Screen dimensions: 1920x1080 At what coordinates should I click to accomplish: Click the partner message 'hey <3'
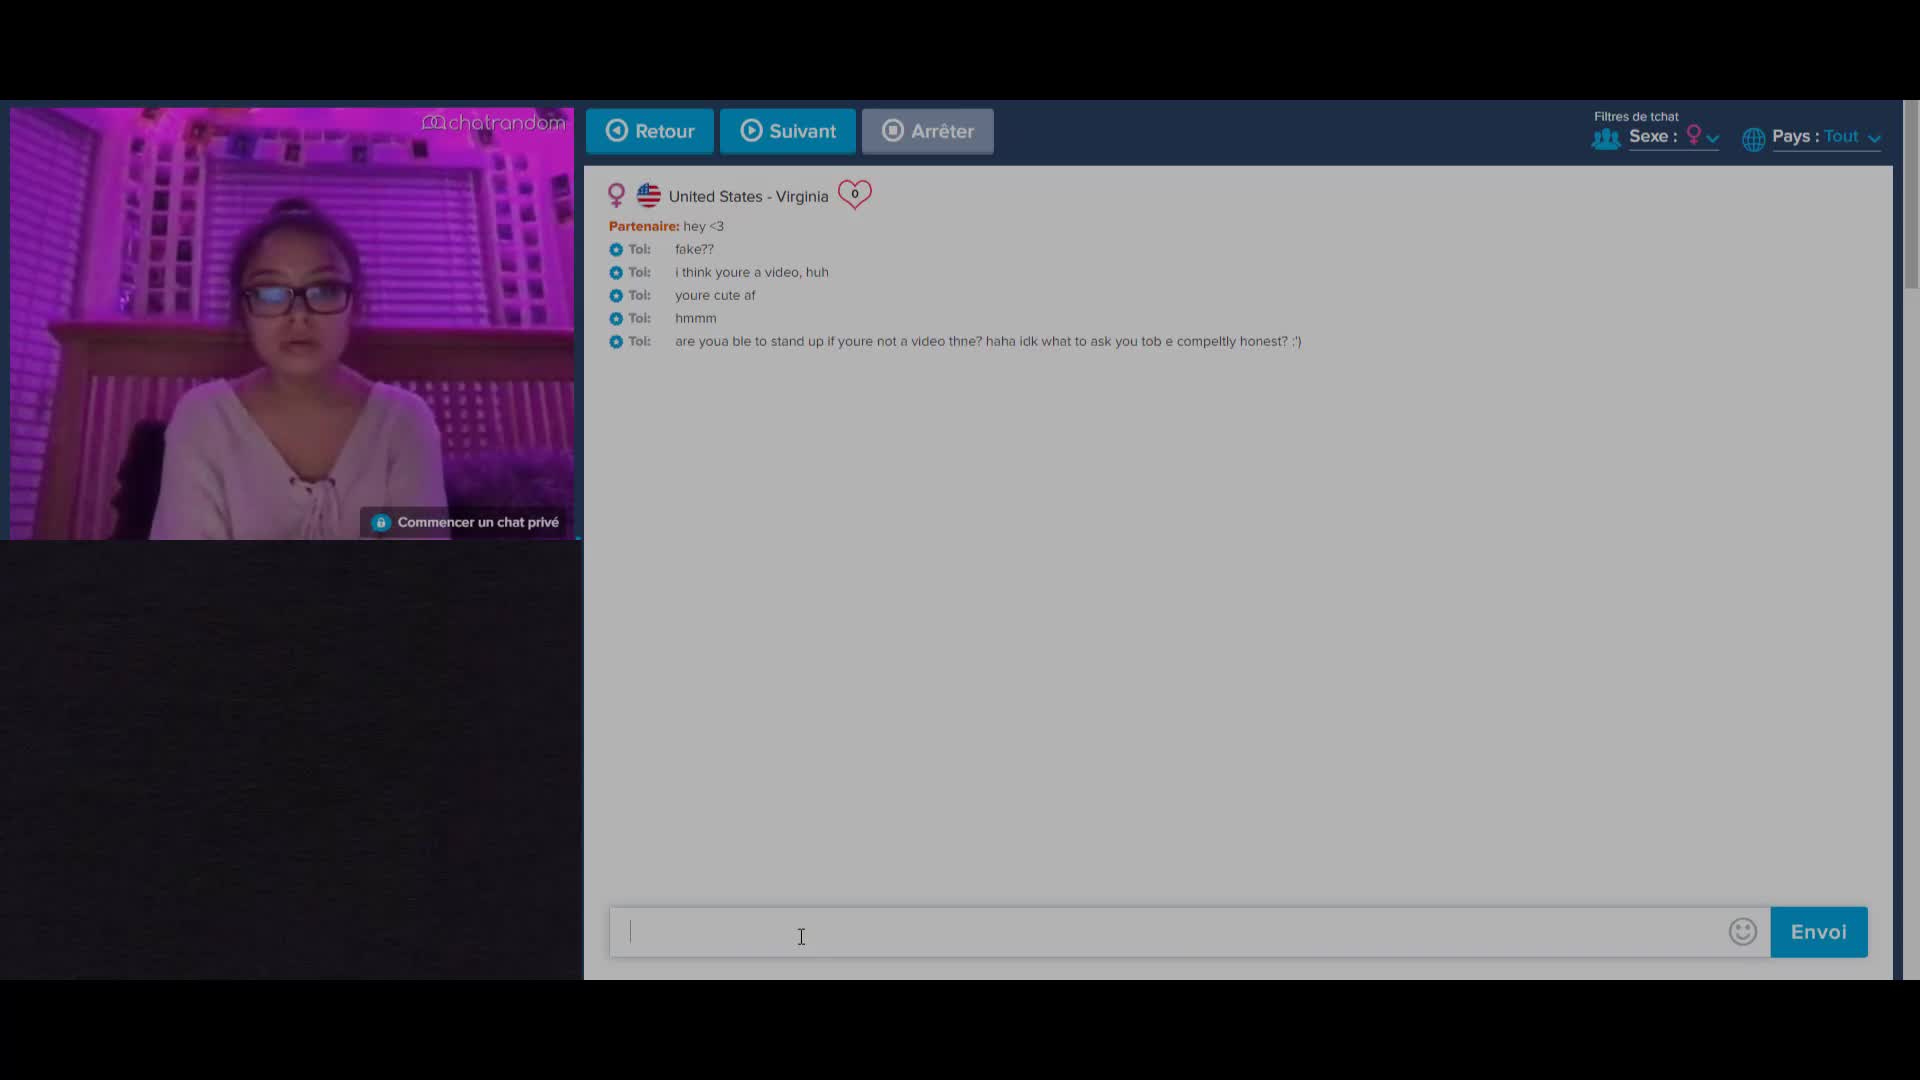click(703, 226)
